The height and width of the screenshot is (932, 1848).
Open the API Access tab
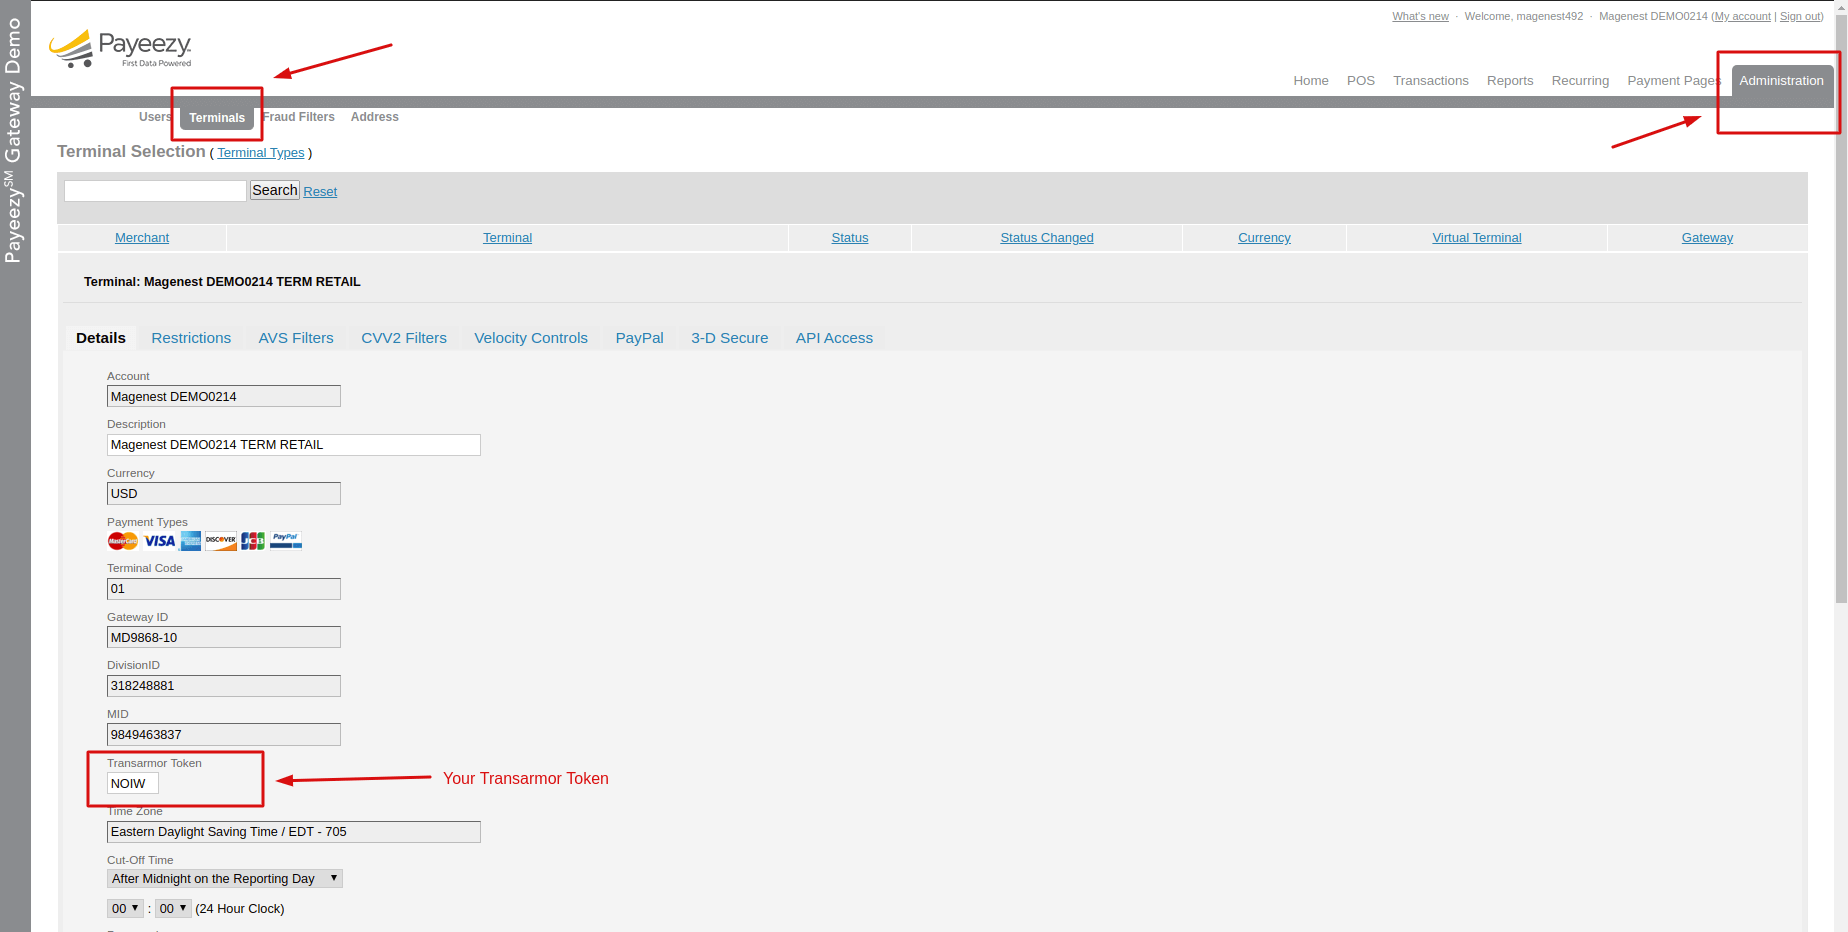(834, 338)
